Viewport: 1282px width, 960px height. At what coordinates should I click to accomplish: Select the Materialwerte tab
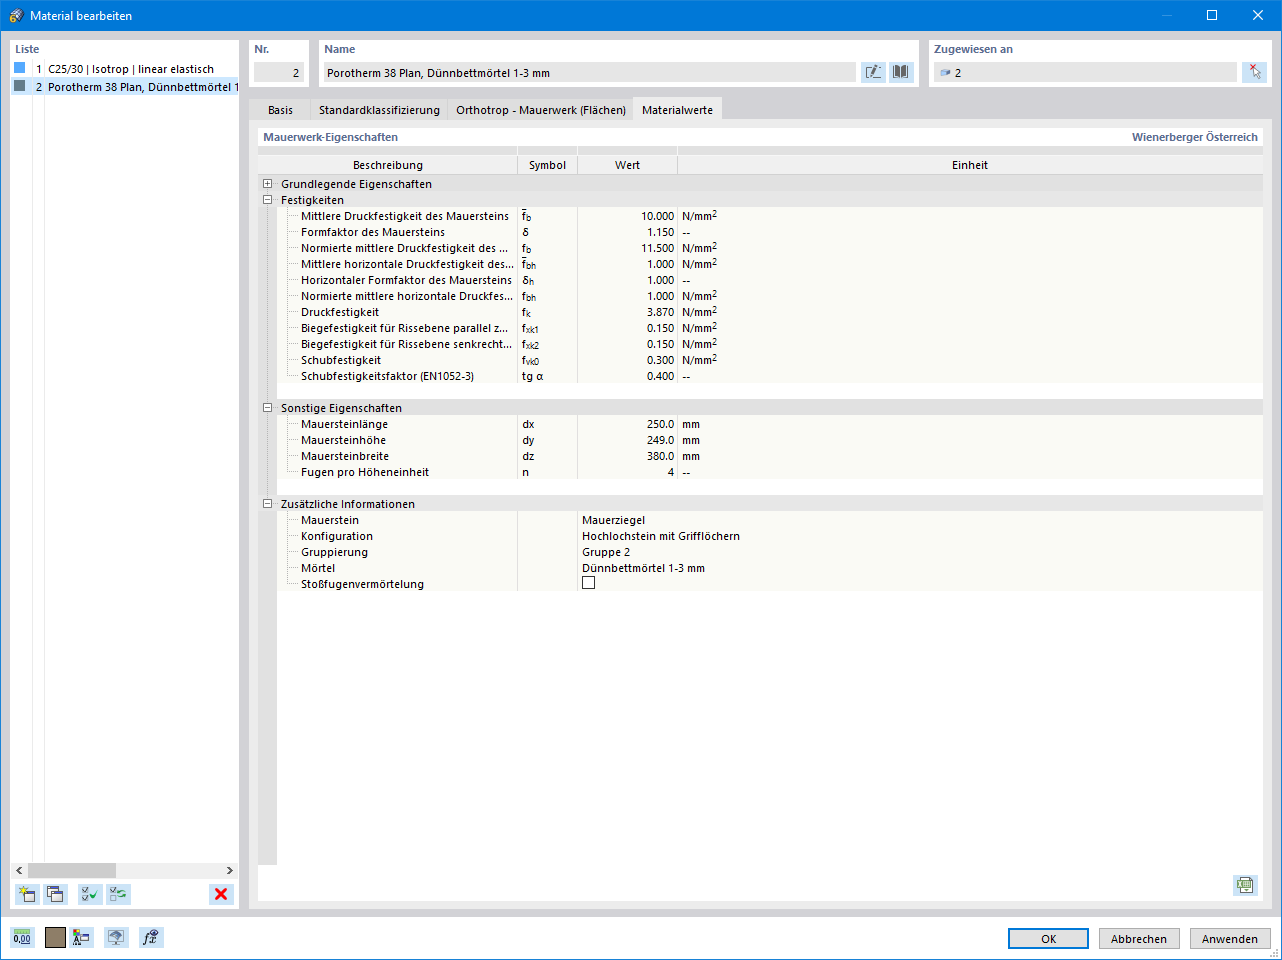click(x=677, y=110)
